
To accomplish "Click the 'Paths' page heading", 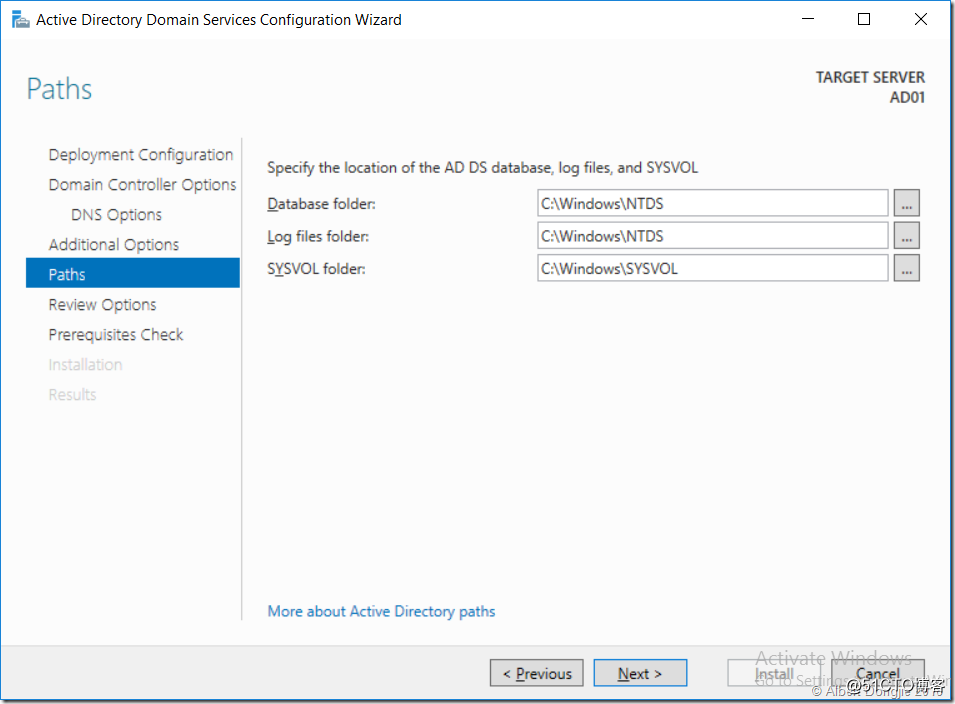I will point(59,89).
